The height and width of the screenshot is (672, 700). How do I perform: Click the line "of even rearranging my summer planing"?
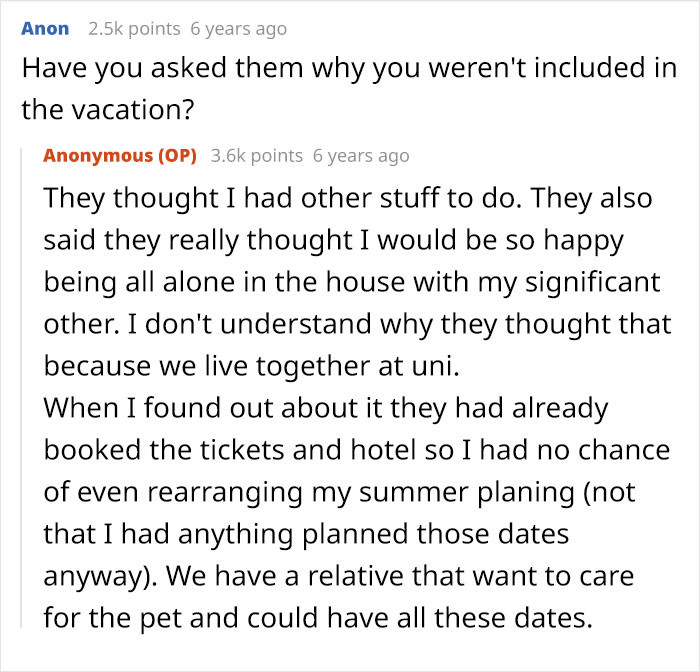339,493
